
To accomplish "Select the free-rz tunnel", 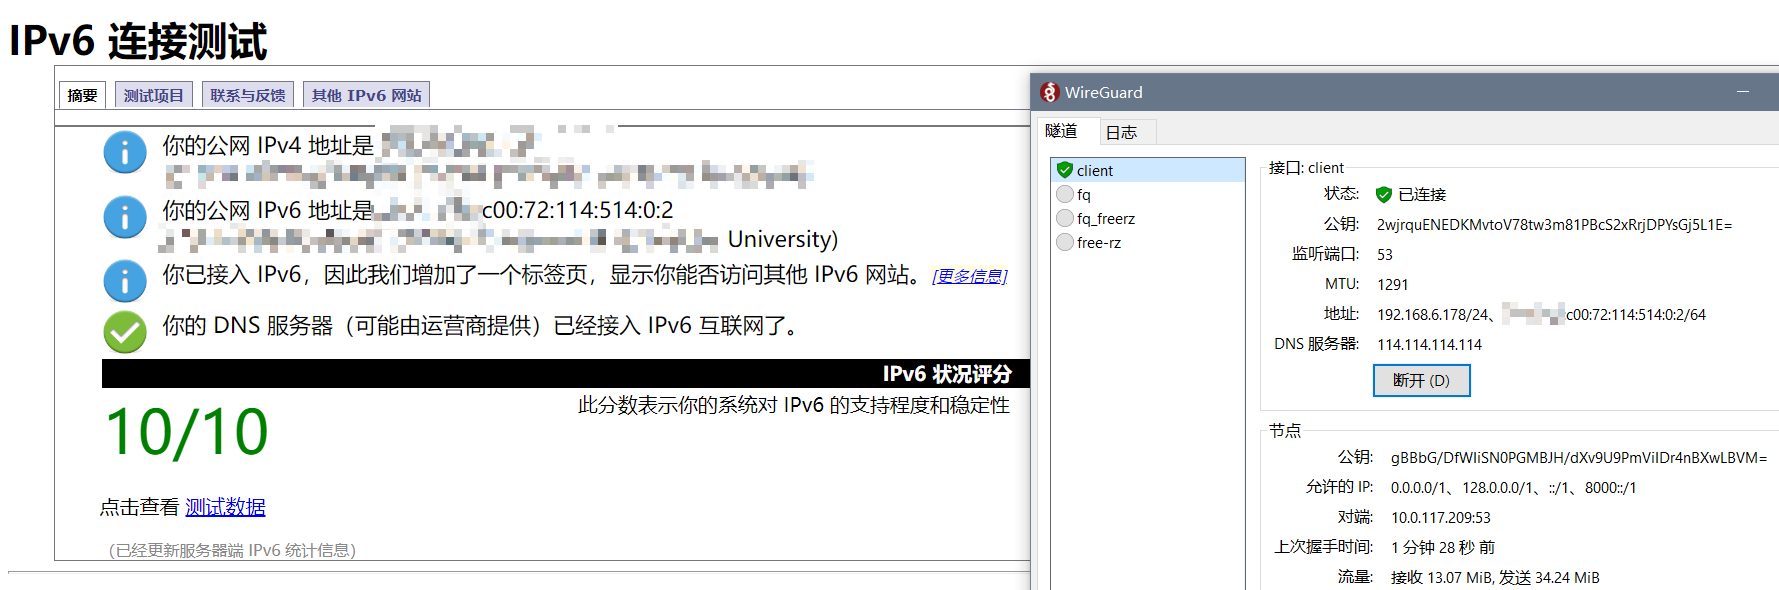I will point(1148,242).
